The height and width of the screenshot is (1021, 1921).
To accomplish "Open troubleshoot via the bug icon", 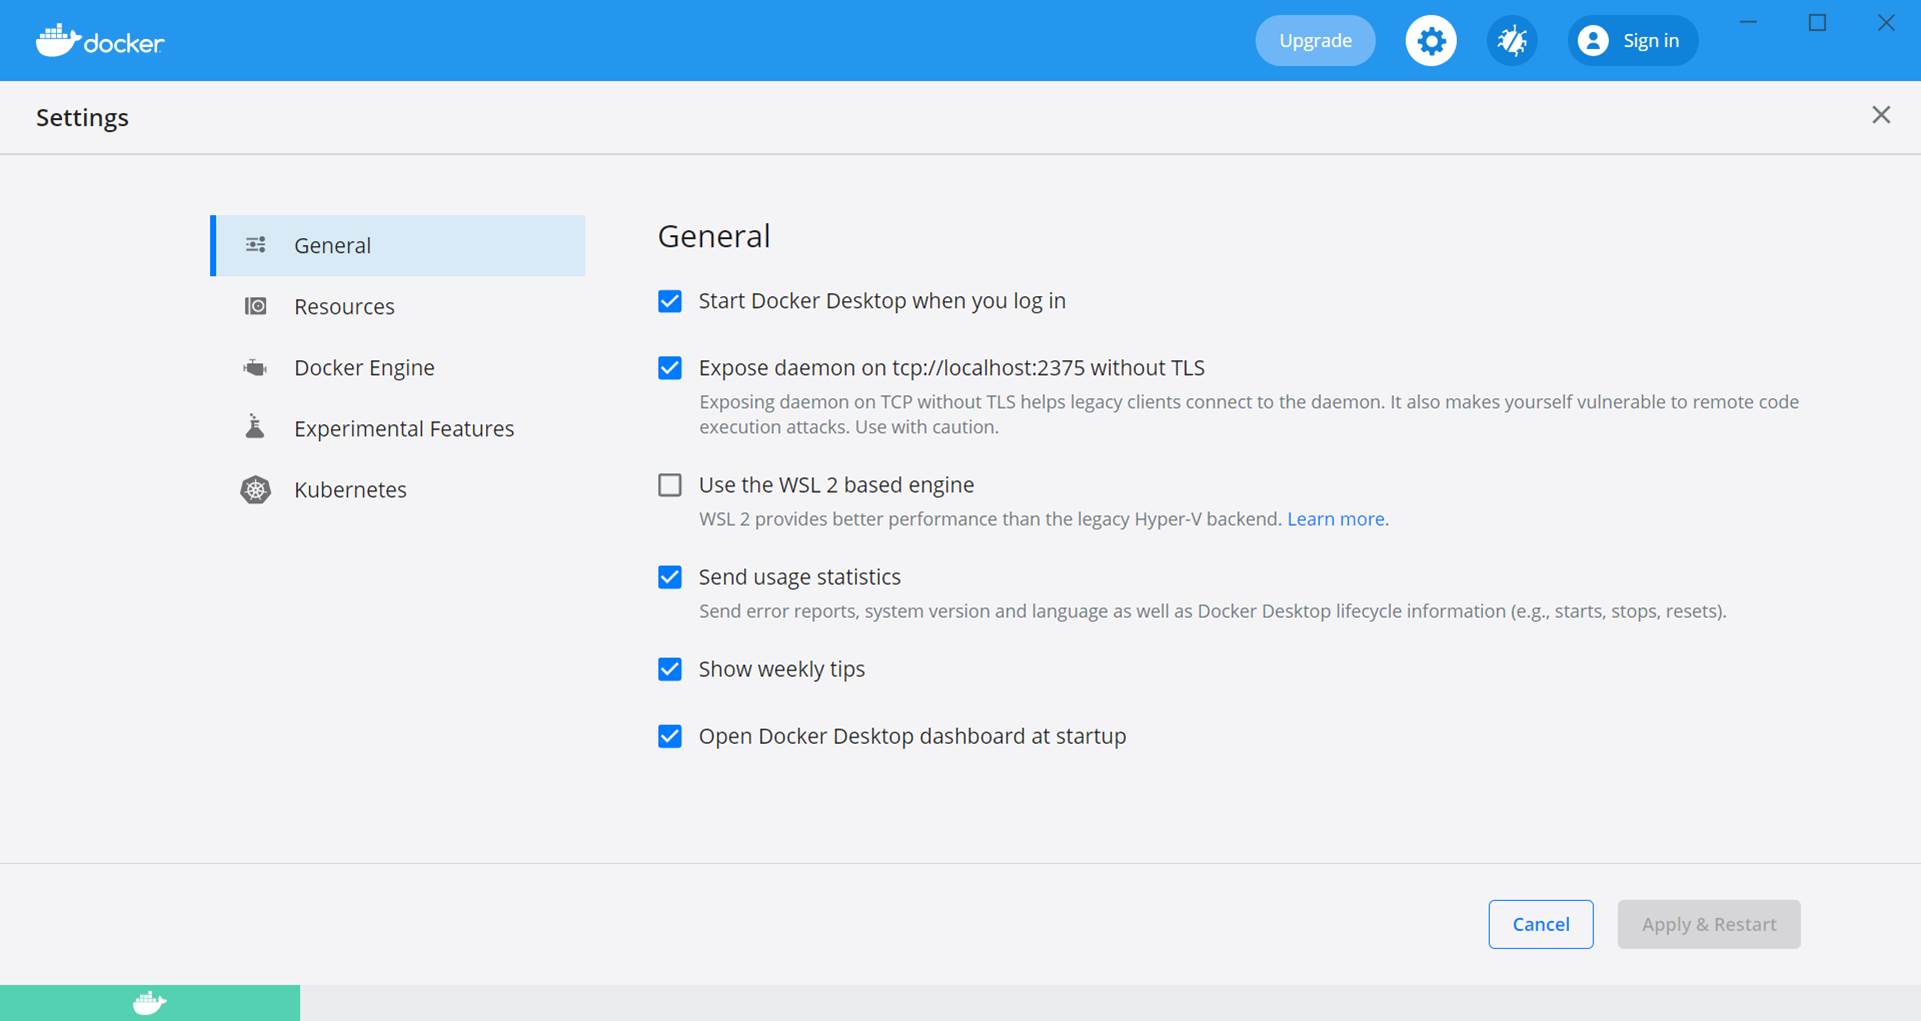I will pos(1511,41).
